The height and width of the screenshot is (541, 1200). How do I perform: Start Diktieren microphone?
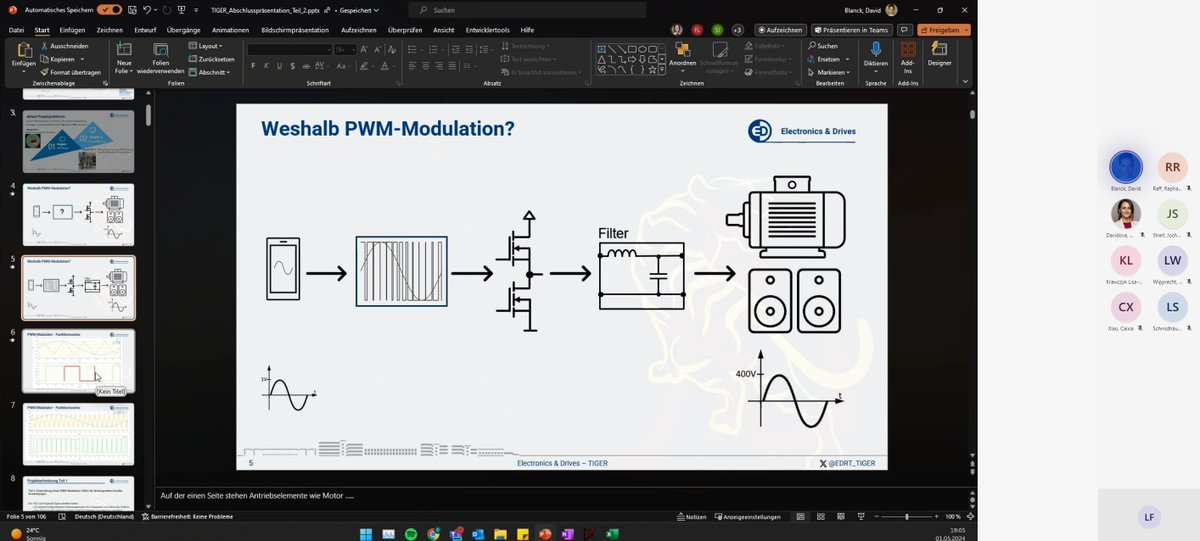point(875,55)
